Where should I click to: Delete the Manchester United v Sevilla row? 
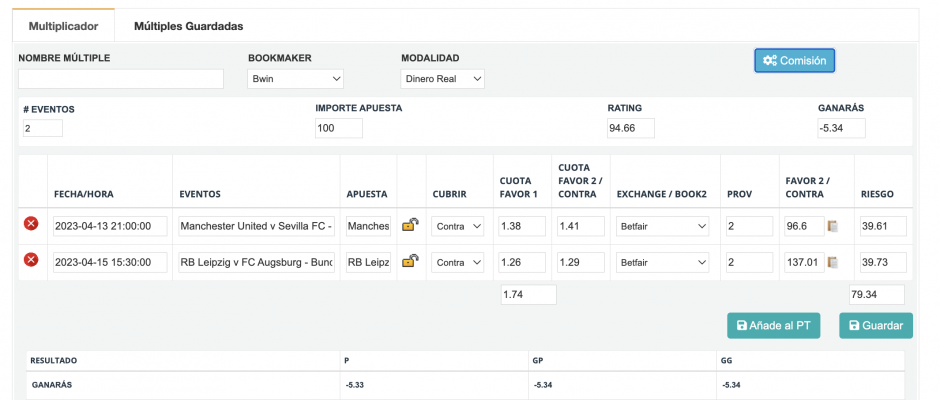[31, 226]
